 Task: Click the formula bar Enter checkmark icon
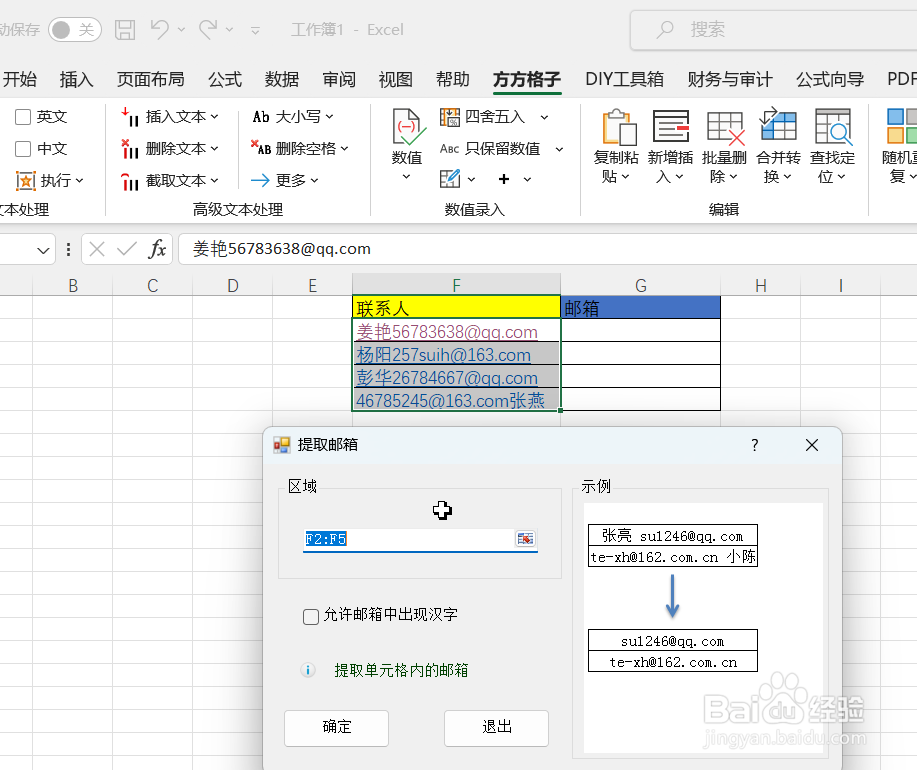[126, 250]
